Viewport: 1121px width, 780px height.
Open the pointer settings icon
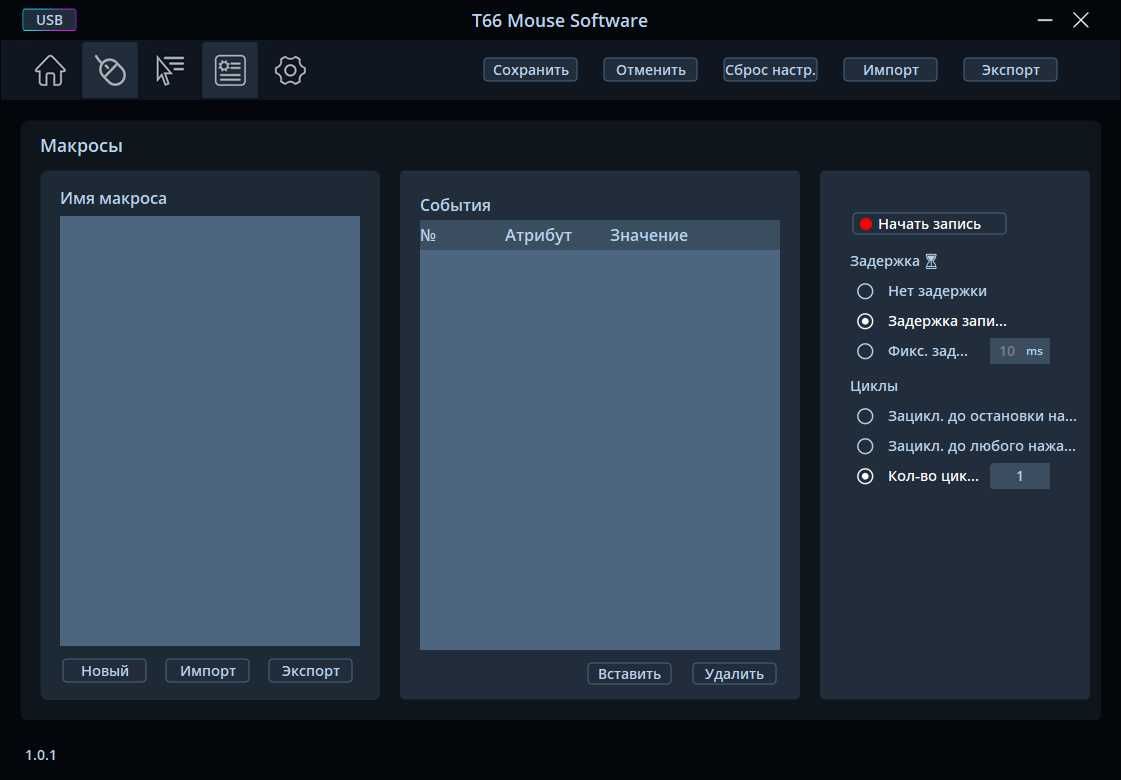click(170, 70)
